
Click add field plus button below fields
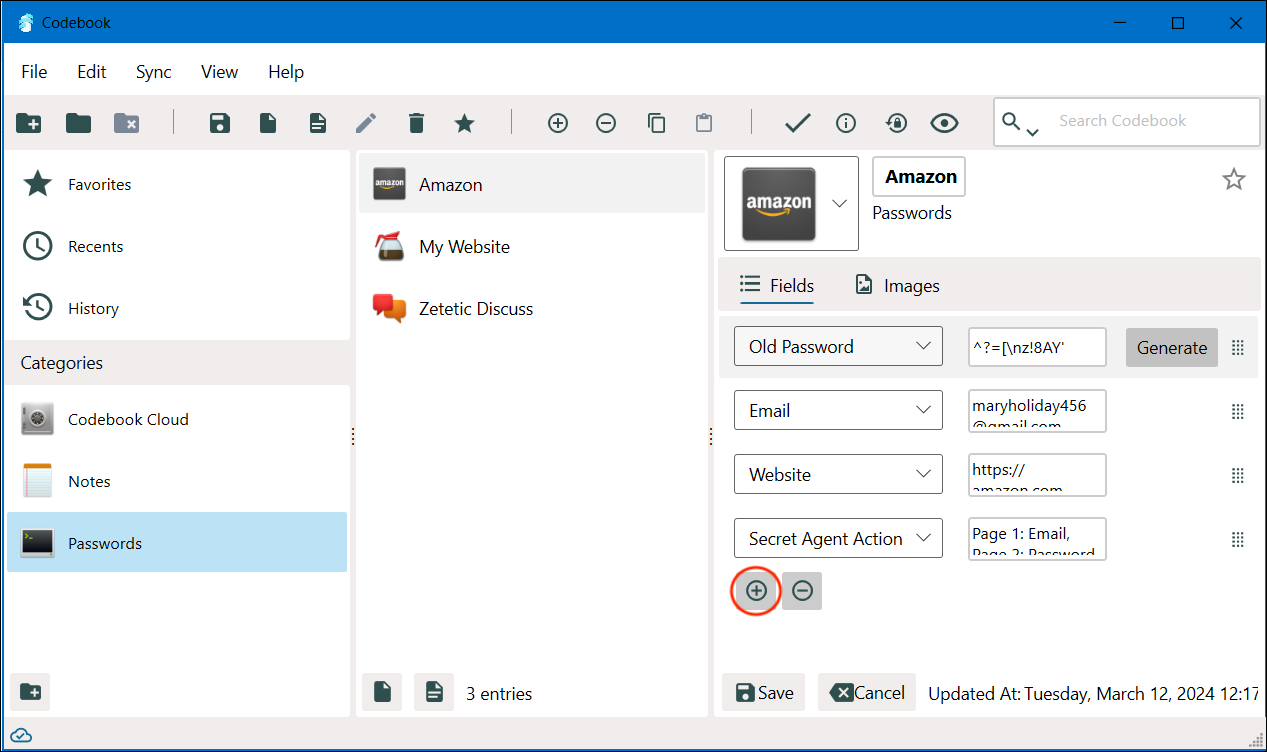pyautogui.click(x=756, y=591)
